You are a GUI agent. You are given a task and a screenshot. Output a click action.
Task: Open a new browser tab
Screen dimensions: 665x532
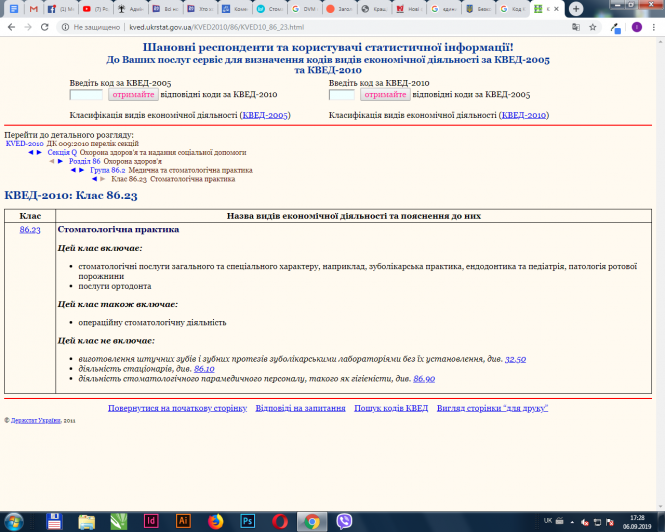click(x=576, y=8)
